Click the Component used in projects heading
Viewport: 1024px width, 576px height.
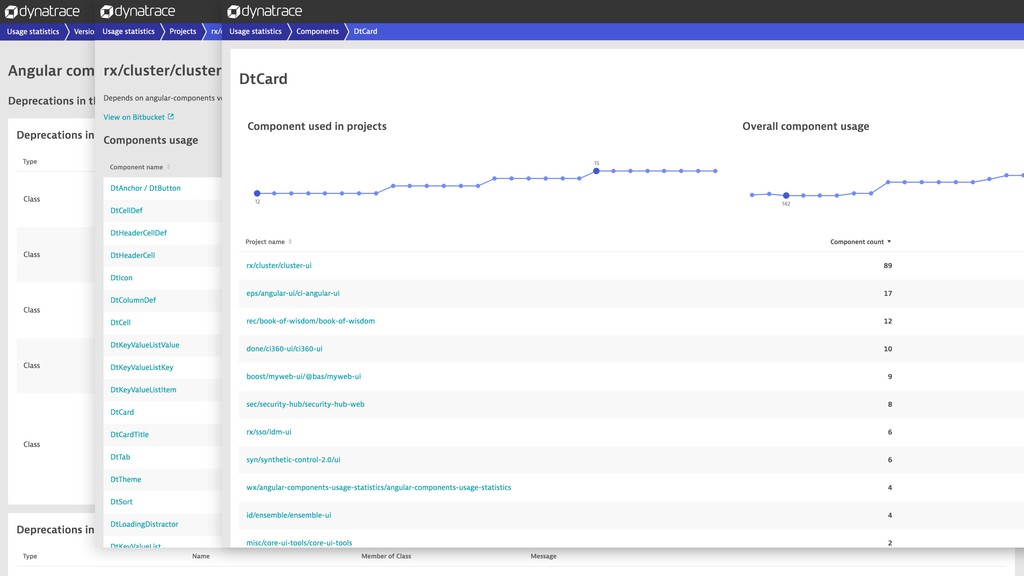click(317, 127)
